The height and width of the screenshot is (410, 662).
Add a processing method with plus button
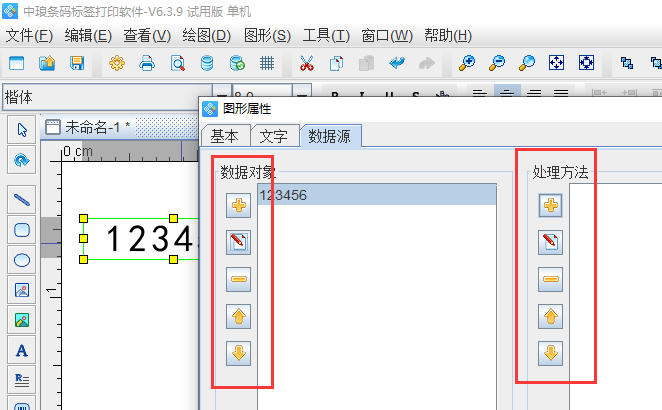[x=550, y=206]
